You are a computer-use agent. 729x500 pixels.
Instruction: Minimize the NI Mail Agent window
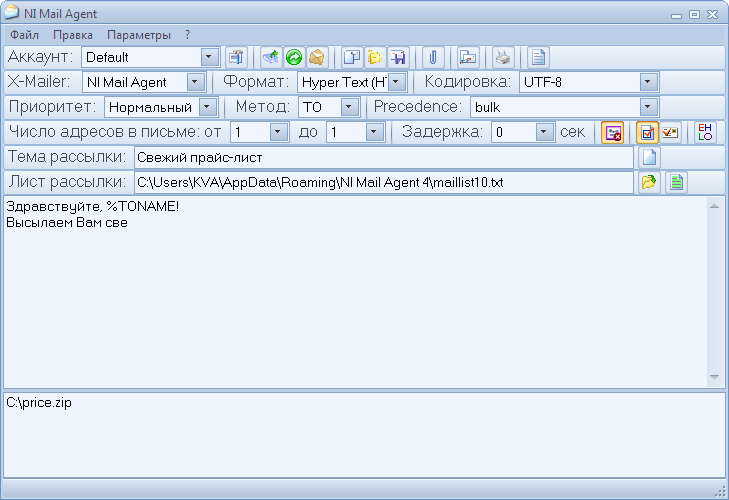coord(676,15)
